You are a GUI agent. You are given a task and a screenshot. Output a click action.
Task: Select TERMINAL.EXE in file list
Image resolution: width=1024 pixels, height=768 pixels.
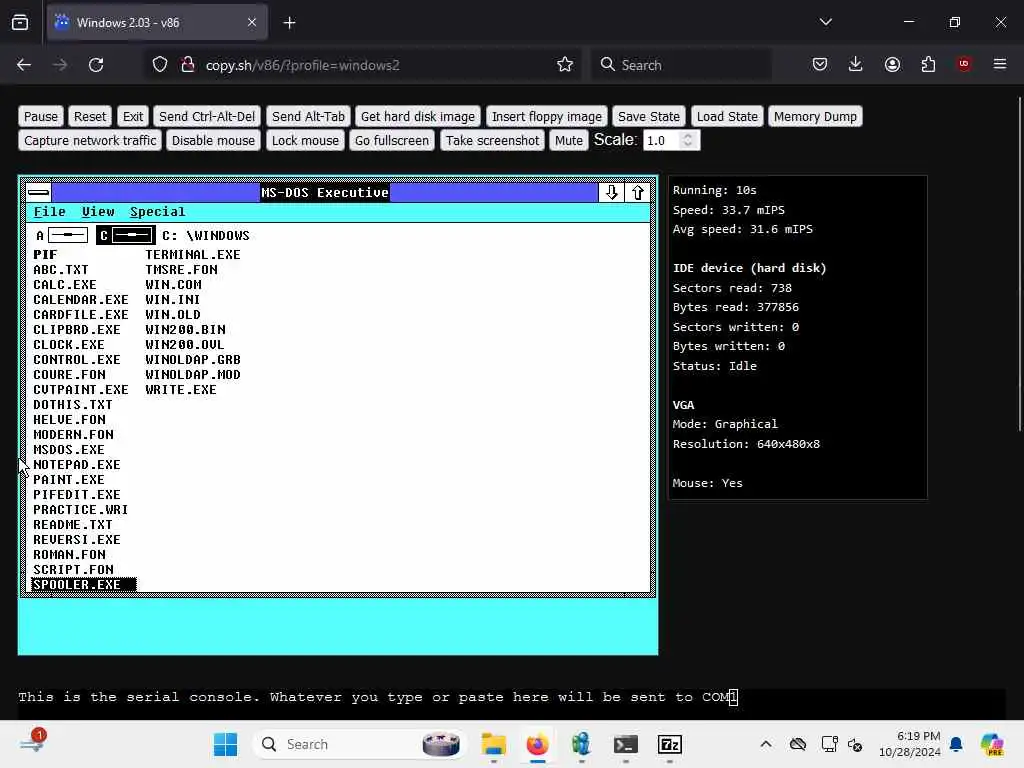click(x=193, y=254)
